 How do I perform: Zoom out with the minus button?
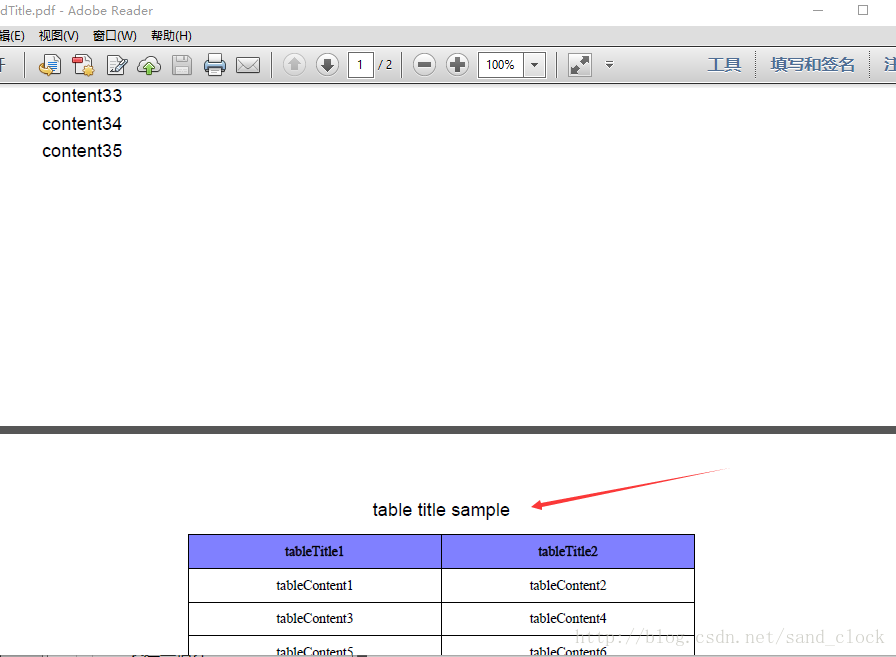425,65
